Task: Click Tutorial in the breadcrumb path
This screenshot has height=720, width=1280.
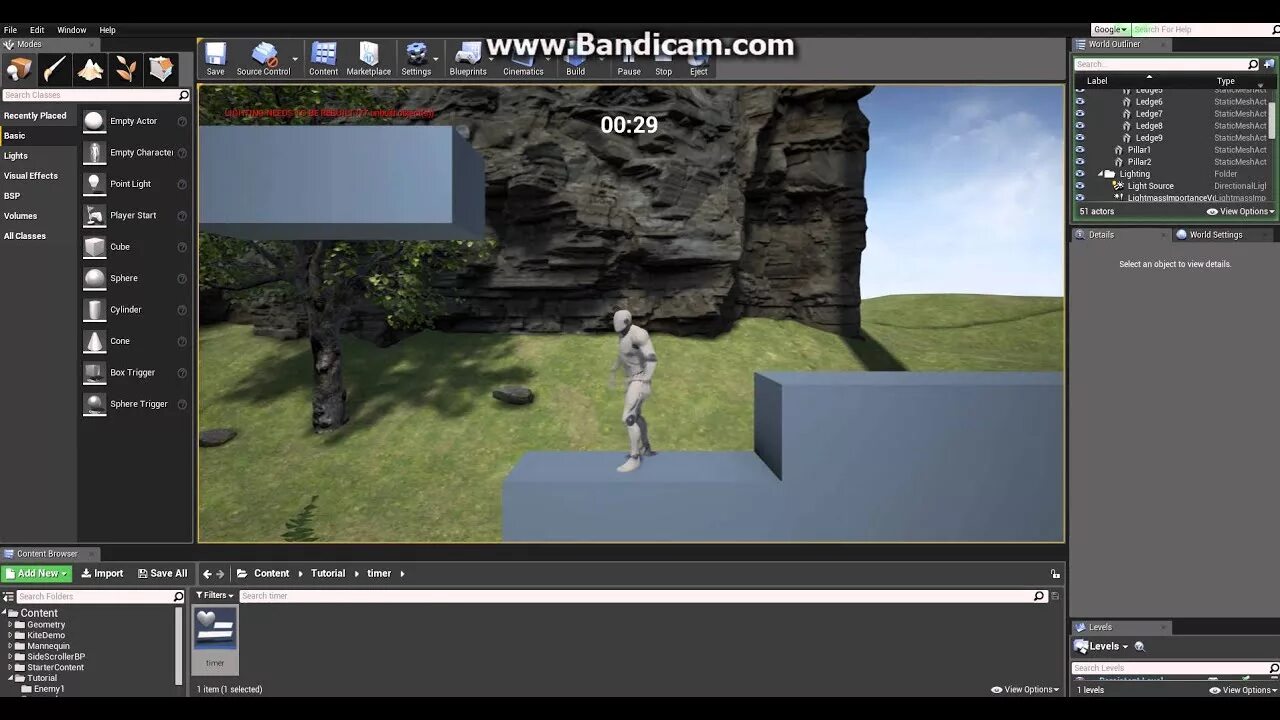Action: pyautogui.click(x=328, y=573)
